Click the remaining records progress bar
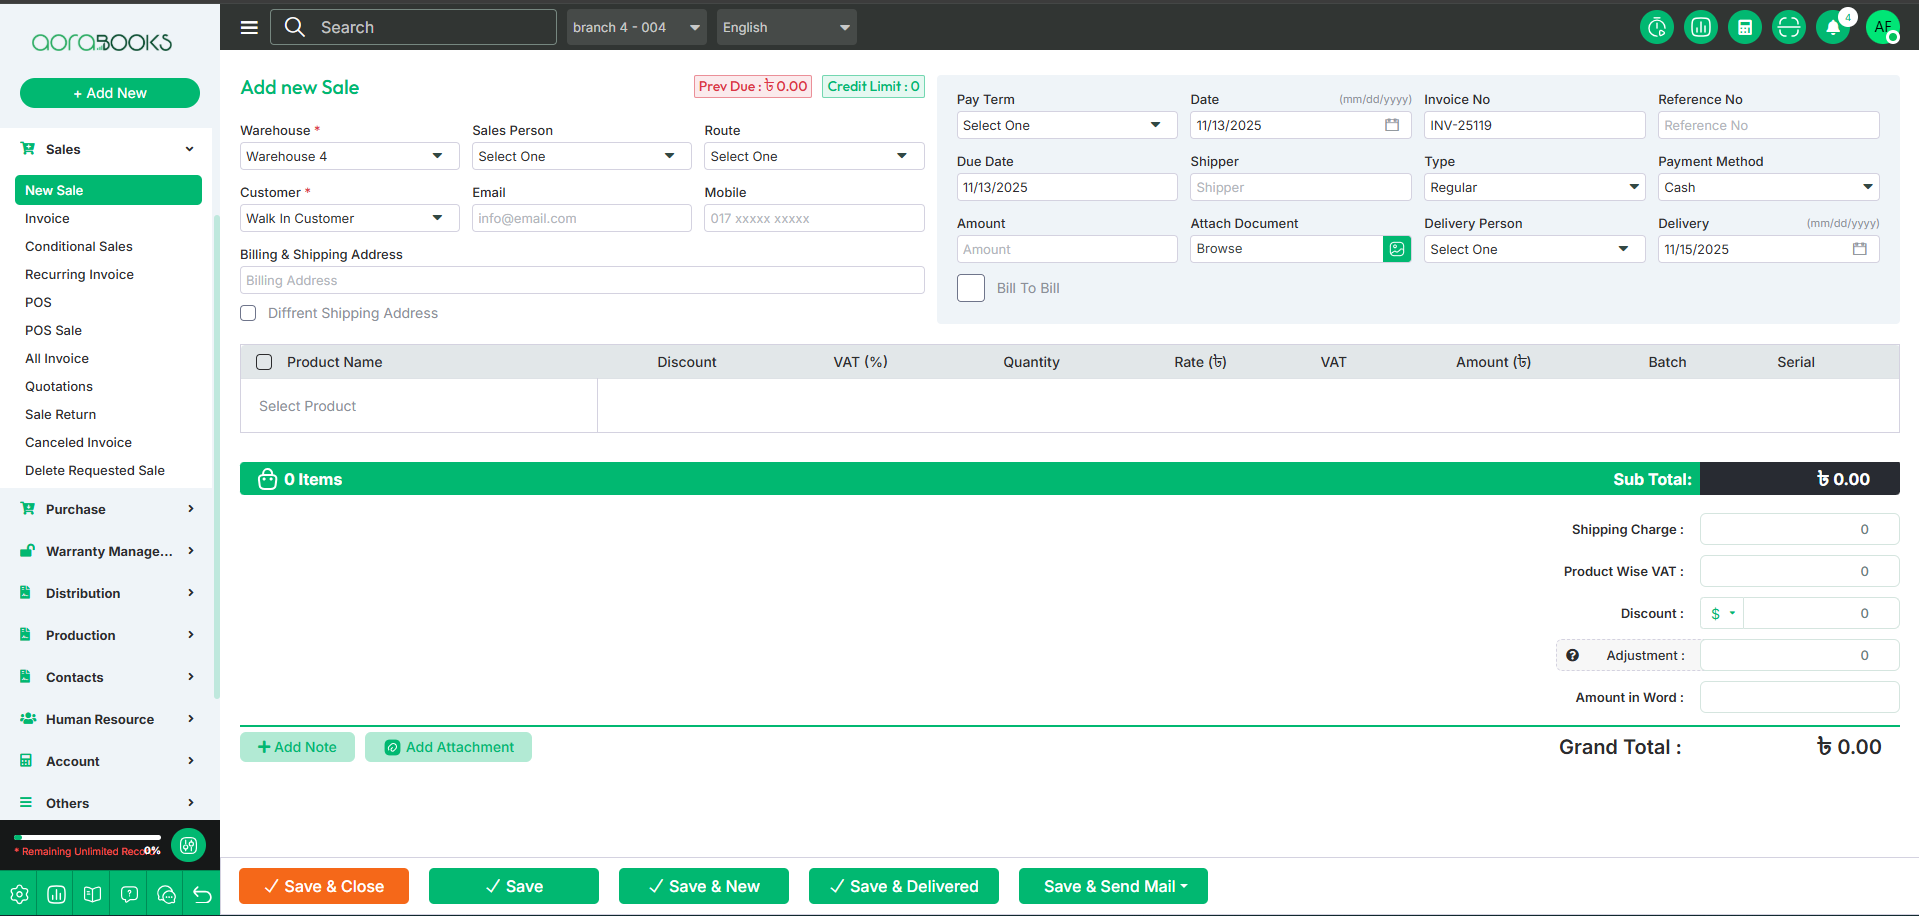This screenshot has height=916, width=1919. point(88,837)
